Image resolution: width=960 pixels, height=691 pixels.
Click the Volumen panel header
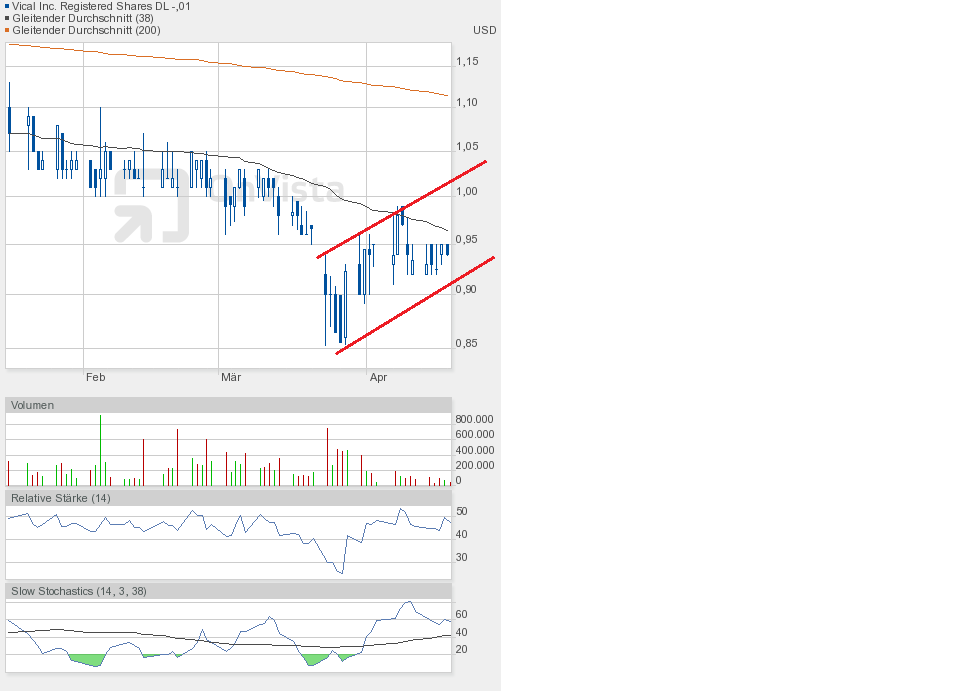228,405
